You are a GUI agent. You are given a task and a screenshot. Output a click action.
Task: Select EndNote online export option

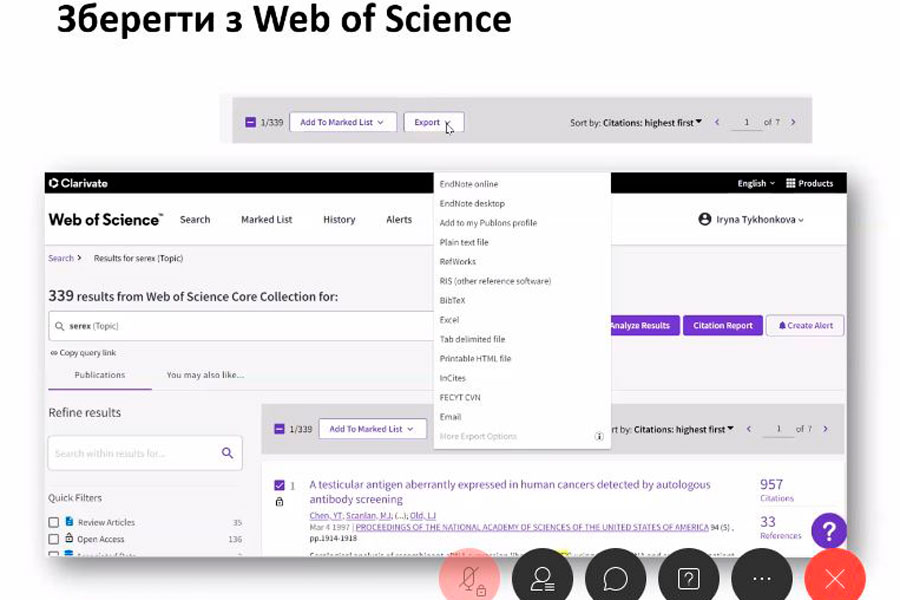point(469,184)
